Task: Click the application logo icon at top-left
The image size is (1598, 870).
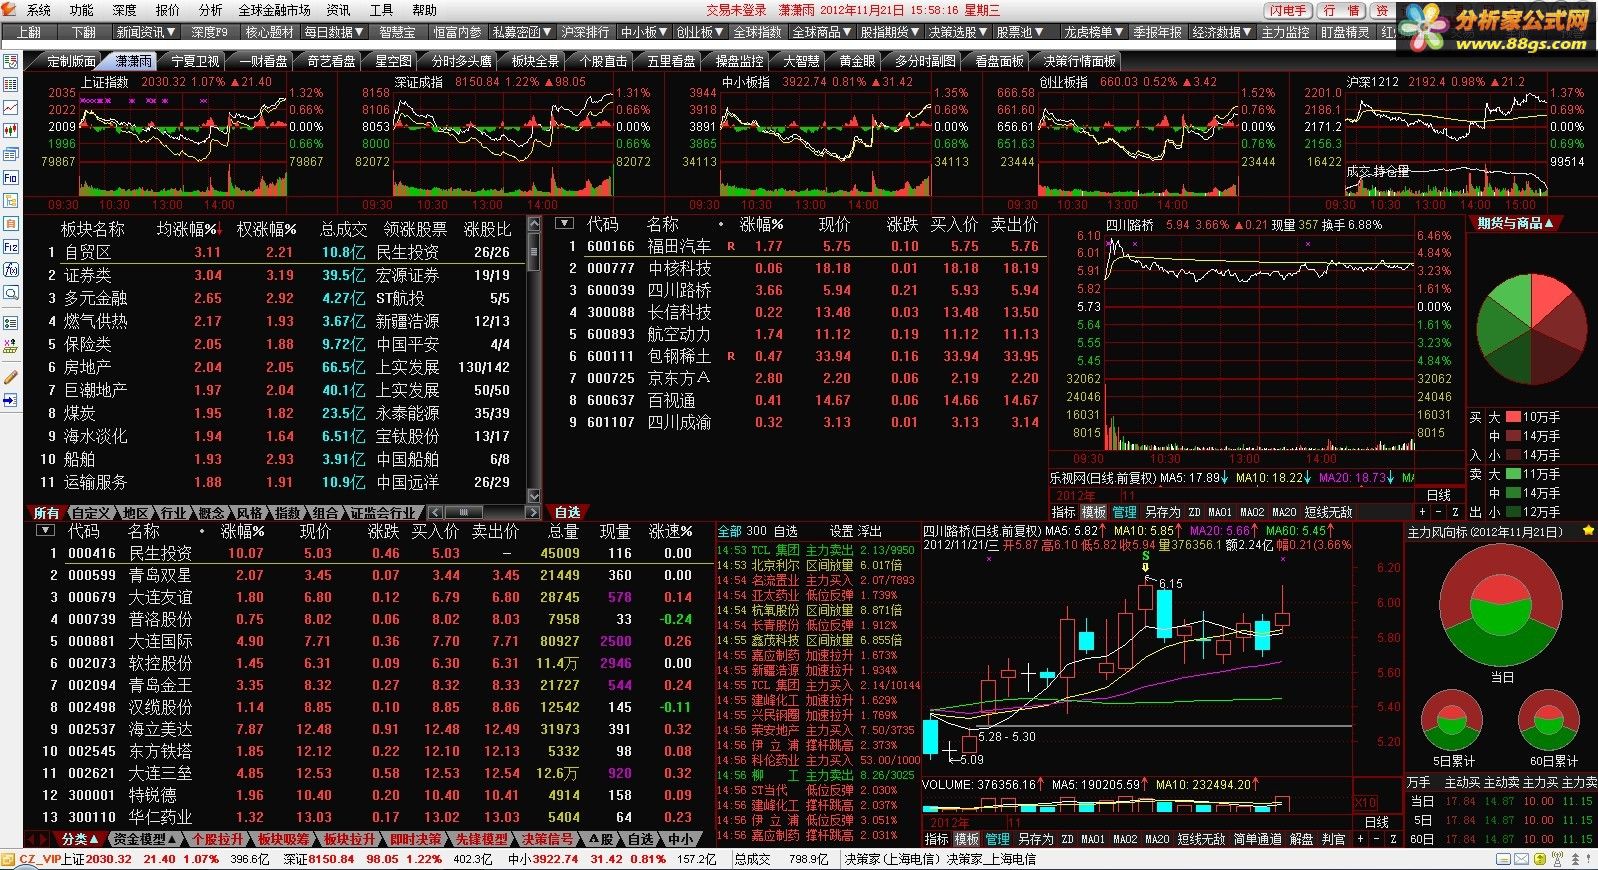Action: [10, 10]
